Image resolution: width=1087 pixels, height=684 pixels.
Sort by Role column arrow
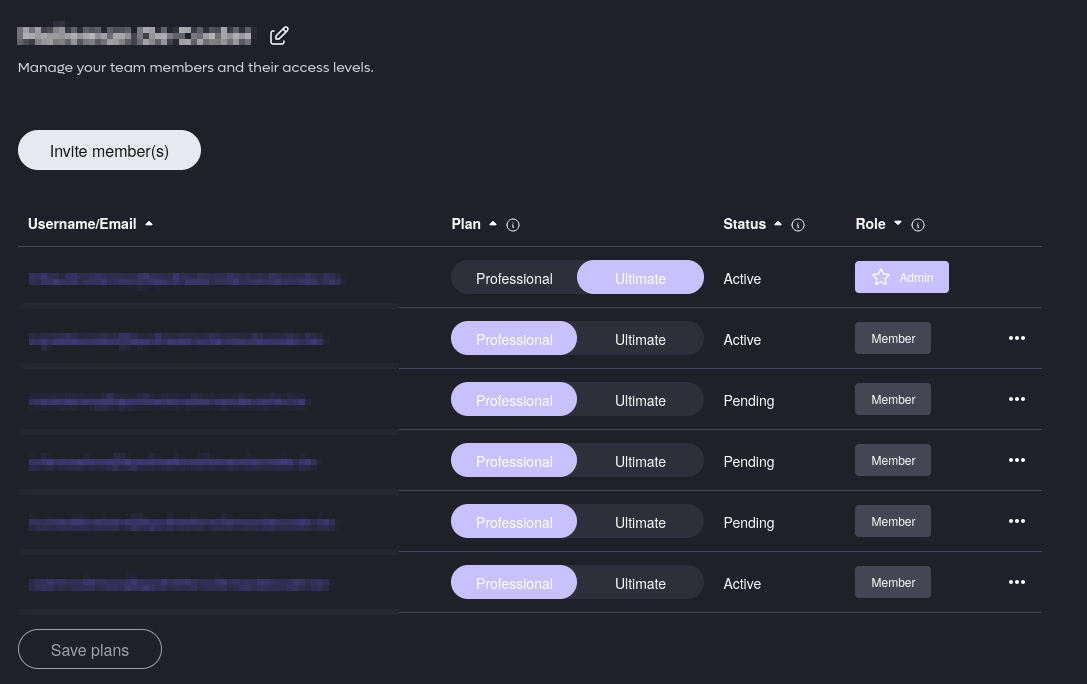(x=898, y=224)
